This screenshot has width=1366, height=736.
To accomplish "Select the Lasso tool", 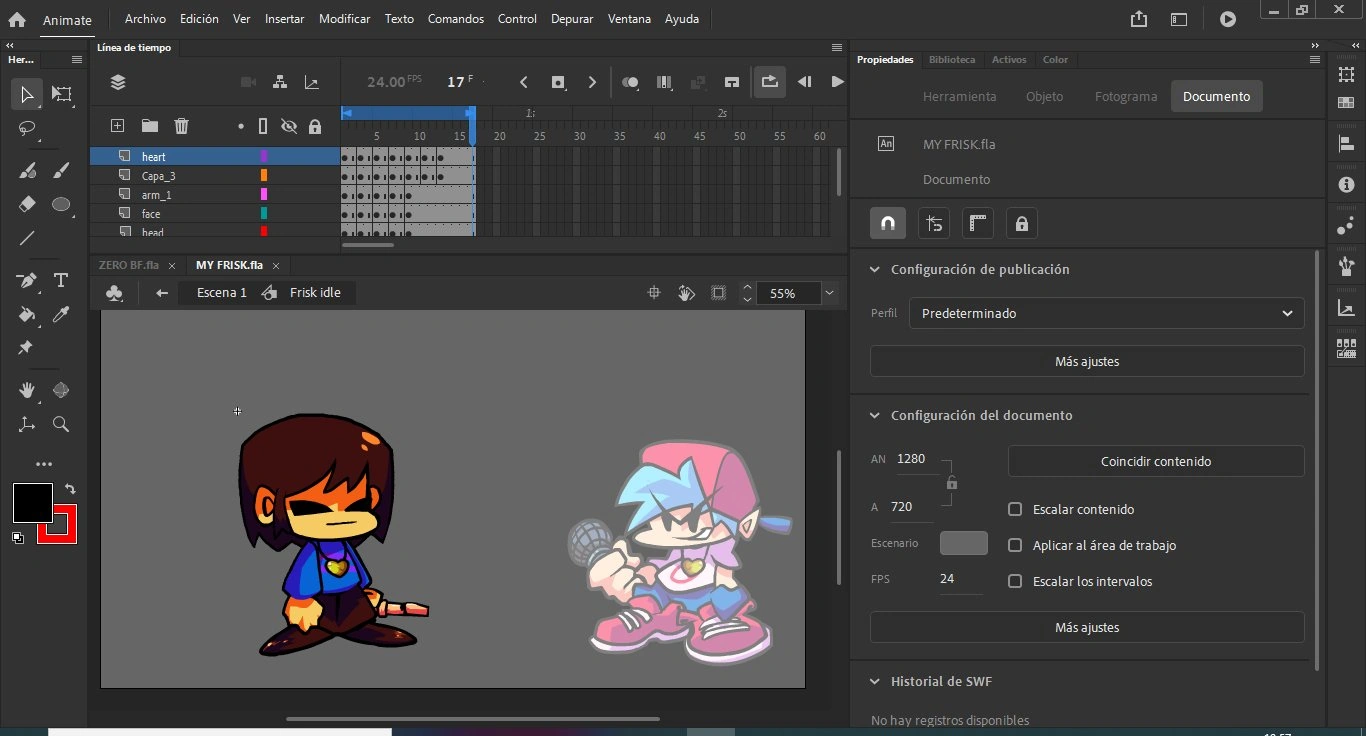I will click(27, 129).
